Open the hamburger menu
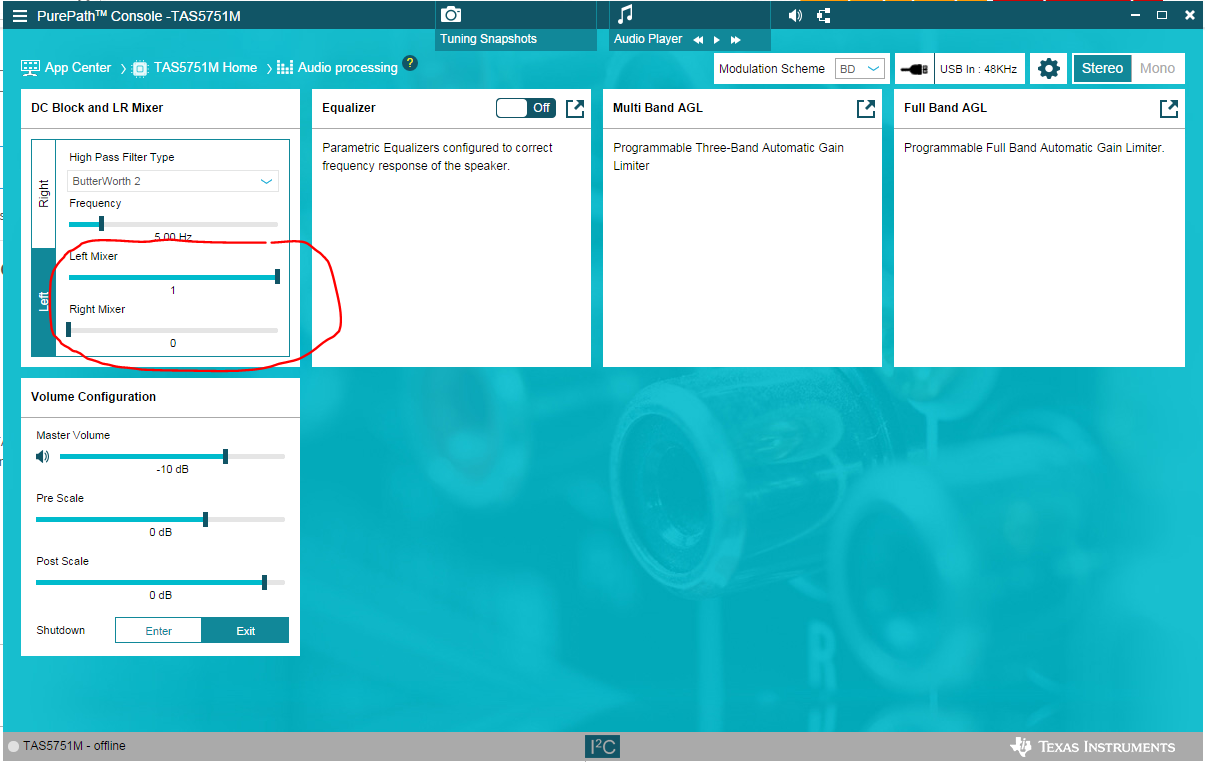 (x=20, y=16)
